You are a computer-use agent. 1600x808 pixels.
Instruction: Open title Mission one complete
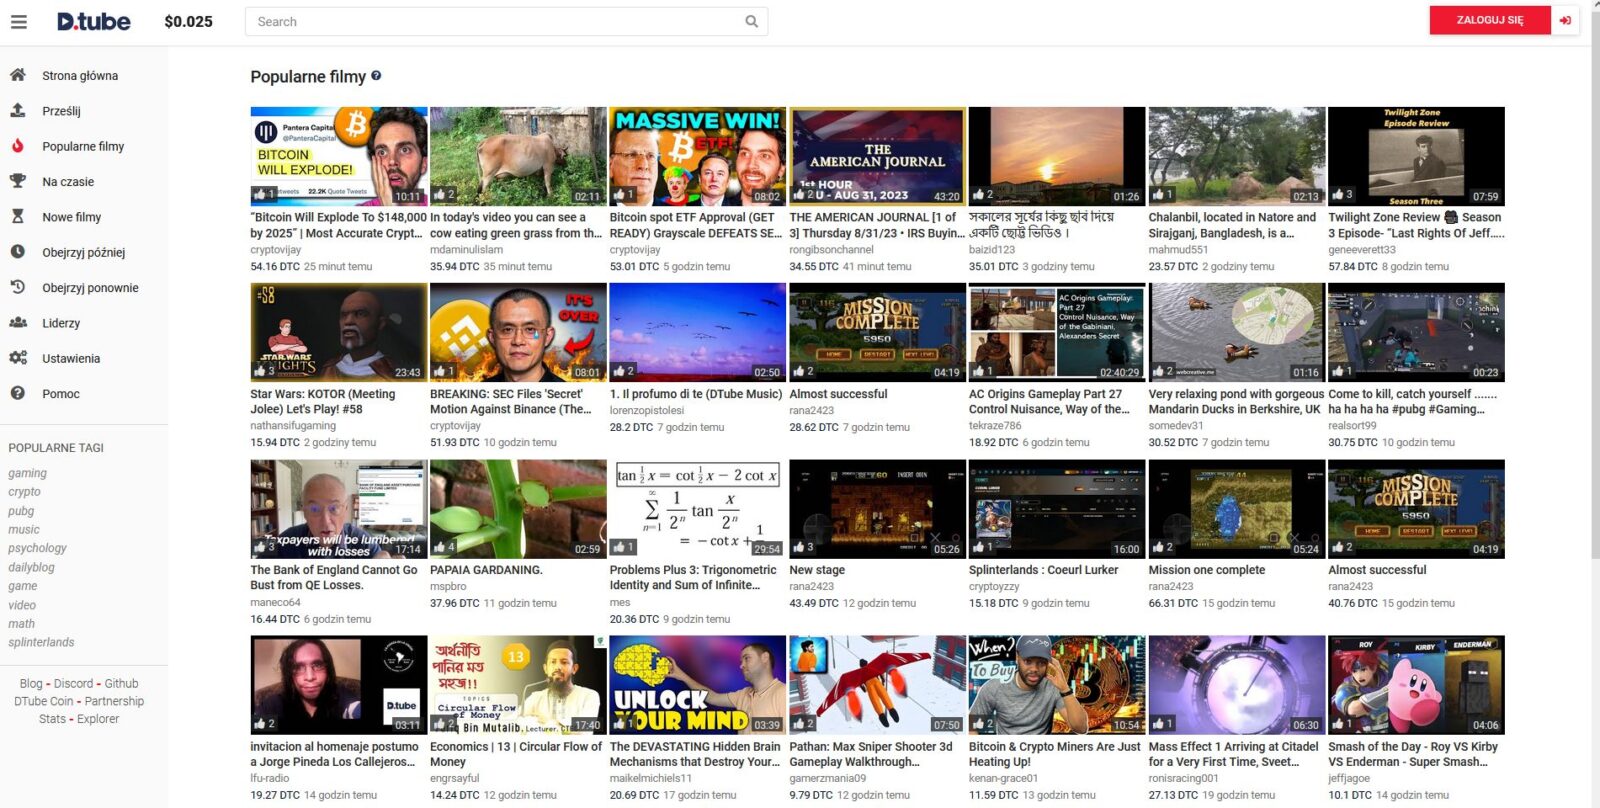pyautogui.click(x=1207, y=570)
